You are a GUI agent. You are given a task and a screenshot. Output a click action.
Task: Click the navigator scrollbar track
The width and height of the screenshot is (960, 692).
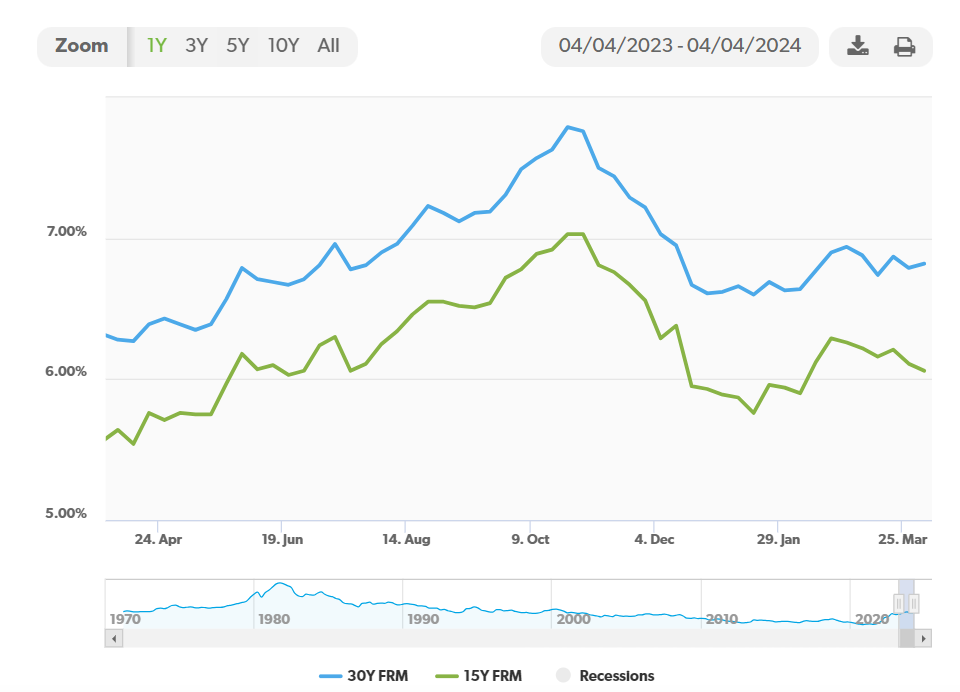(500, 637)
